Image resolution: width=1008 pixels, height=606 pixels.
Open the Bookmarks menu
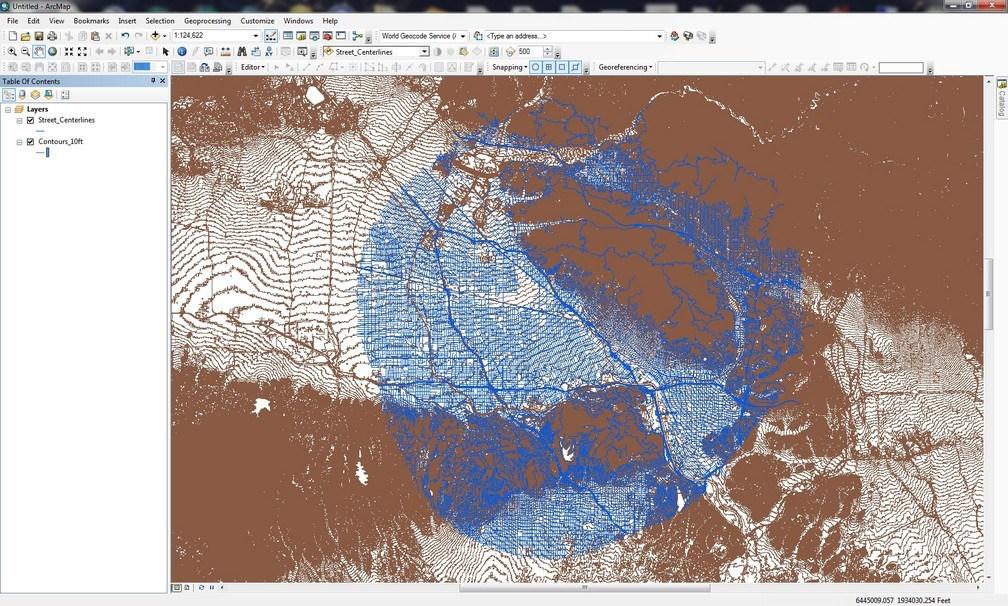(90, 20)
